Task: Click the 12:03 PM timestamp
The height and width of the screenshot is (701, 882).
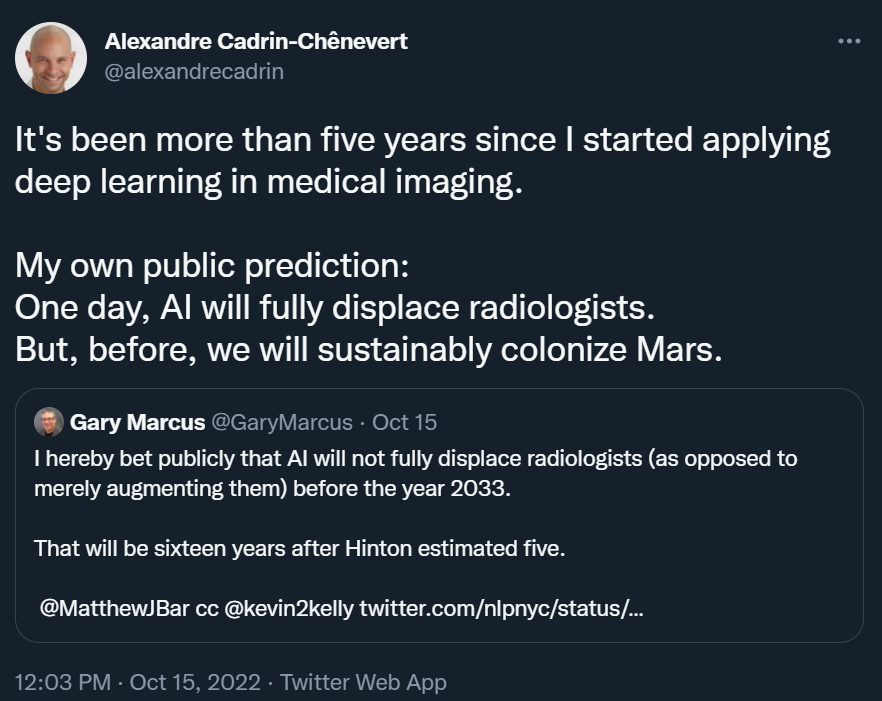Action: 63,682
